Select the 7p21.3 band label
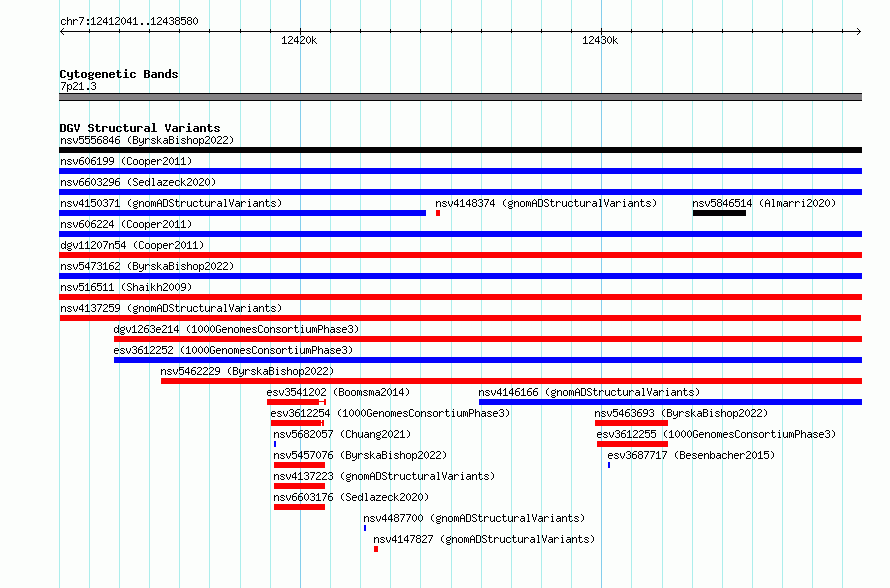 [x=78, y=86]
